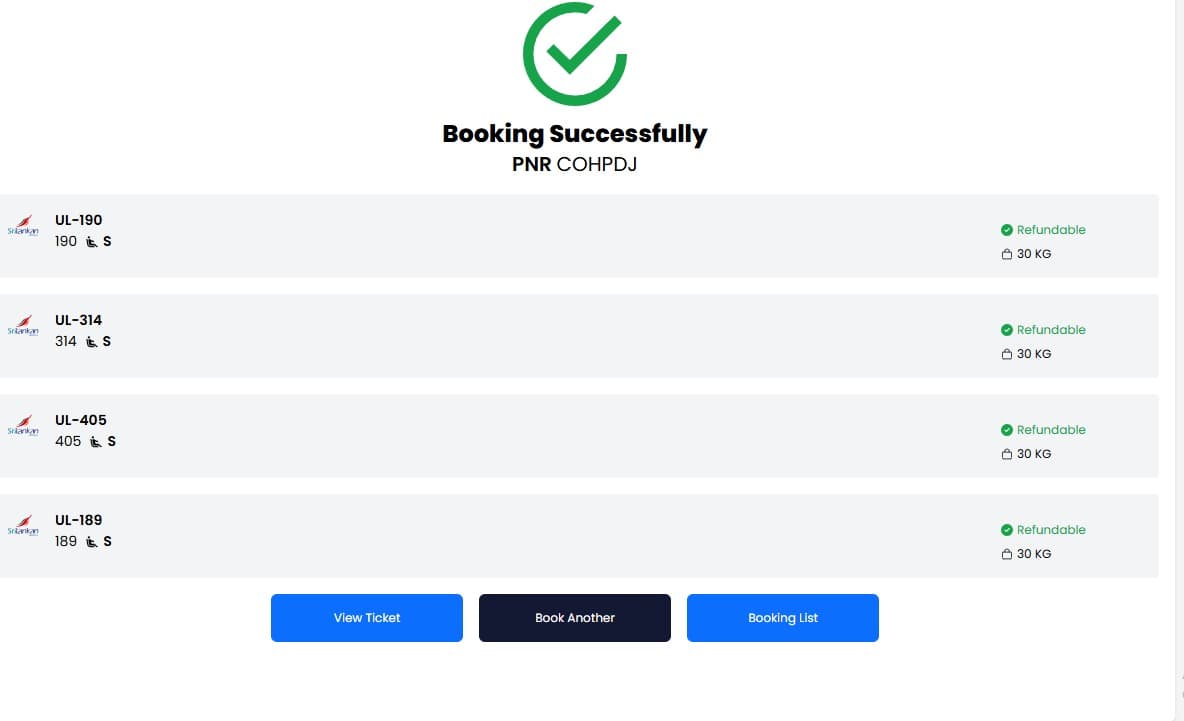Viewport: 1184px width, 721px height.
Task: Click the seat icon next to 190
Action: (x=90, y=241)
